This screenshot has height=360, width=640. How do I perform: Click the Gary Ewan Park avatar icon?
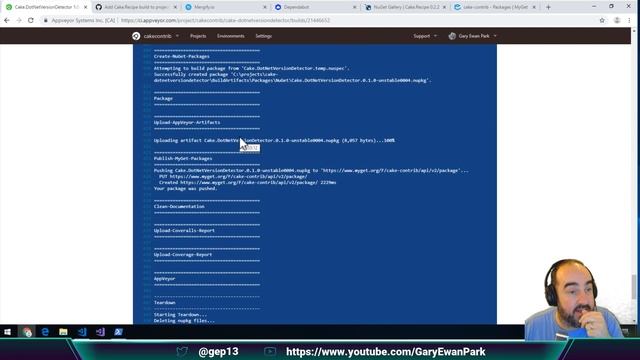tap(452, 36)
